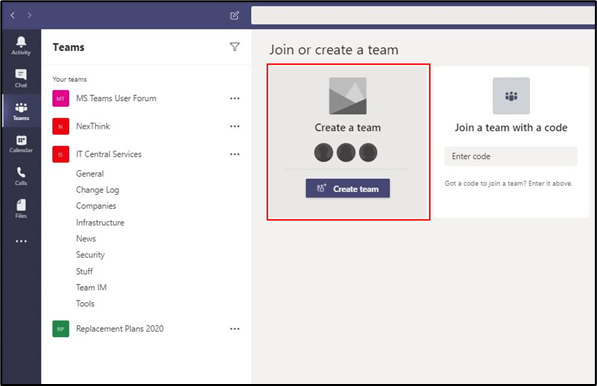Screen dimensions: 597x386
Task: Click the new chat compose icon
Action: pyautogui.click(x=235, y=15)
